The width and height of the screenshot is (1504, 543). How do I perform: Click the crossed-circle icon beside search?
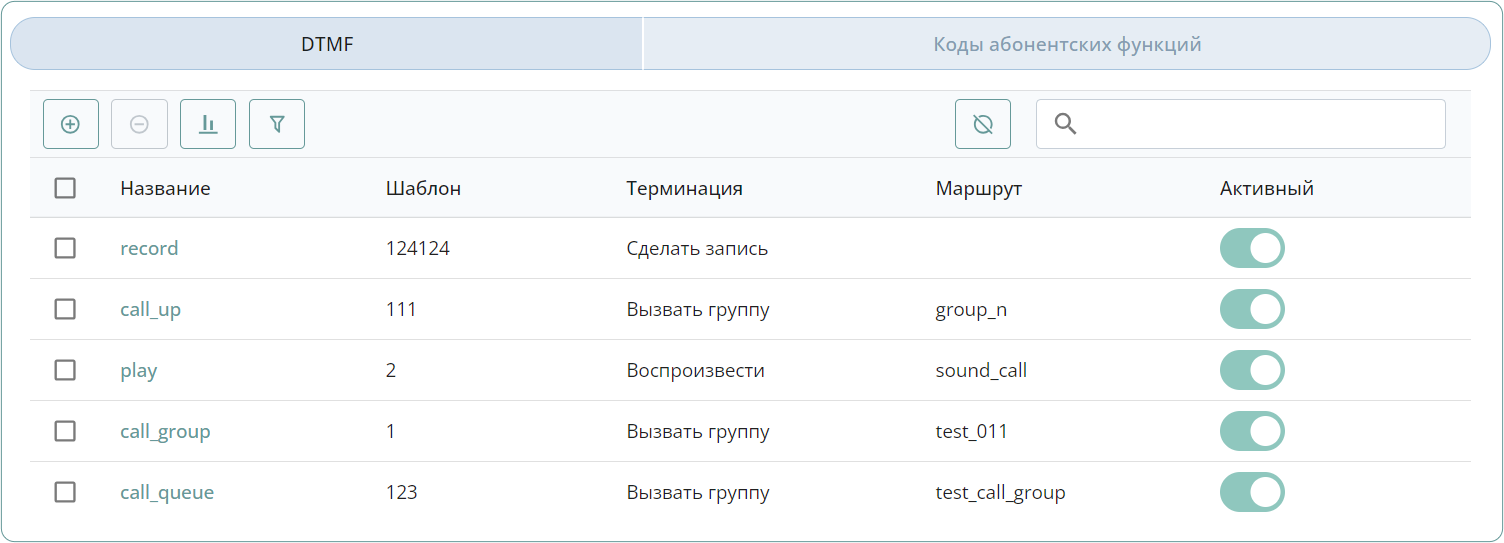click(x=983, y=124)
